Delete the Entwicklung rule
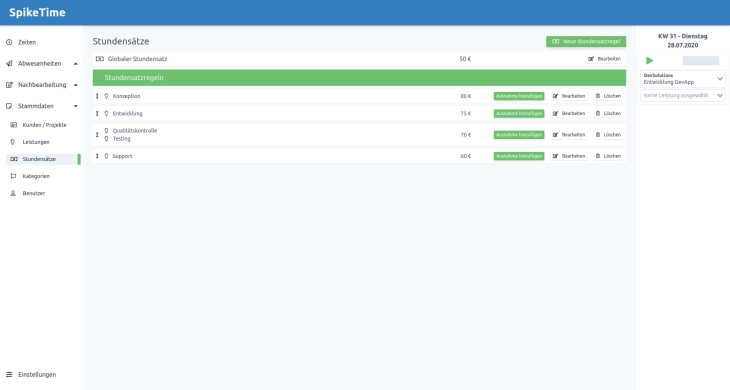The width and height of the screenshot is (730, 390). (608, 114)
